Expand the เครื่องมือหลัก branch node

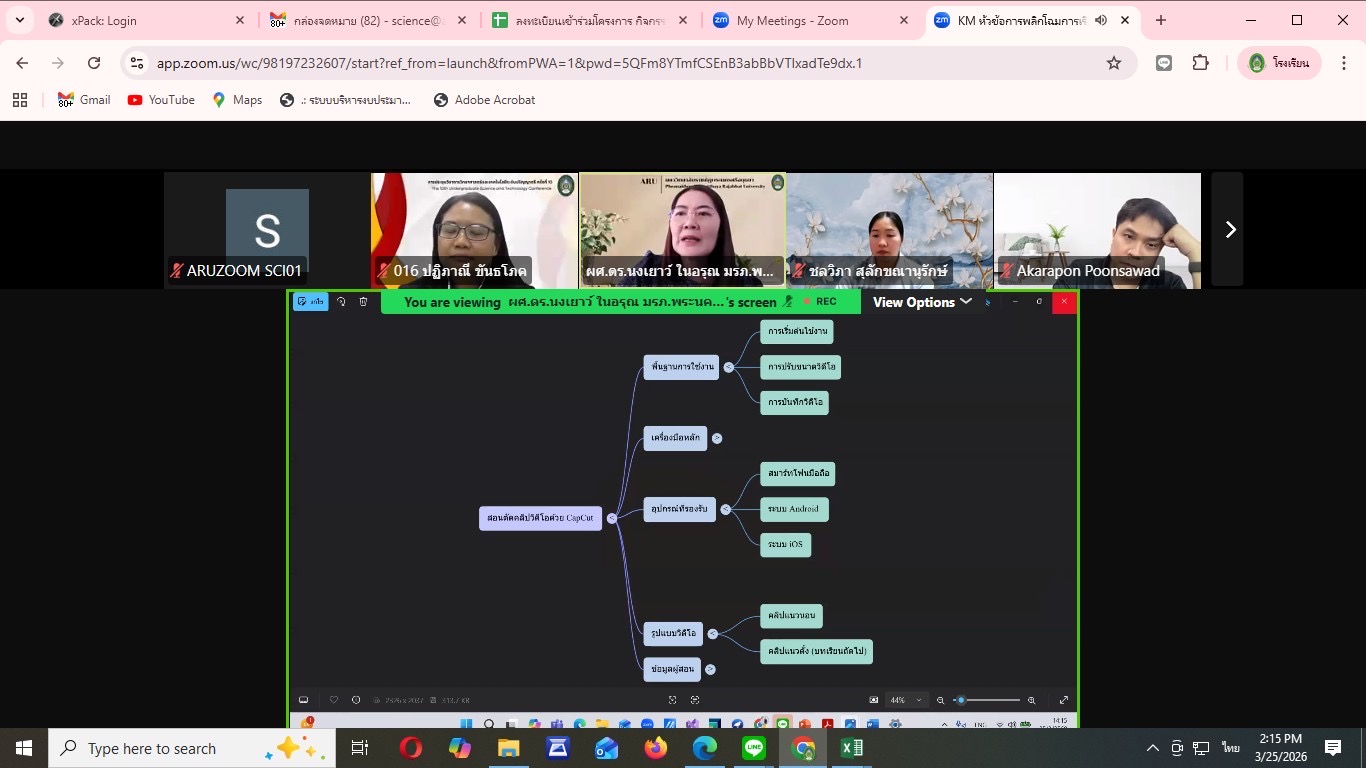point(717,438)
